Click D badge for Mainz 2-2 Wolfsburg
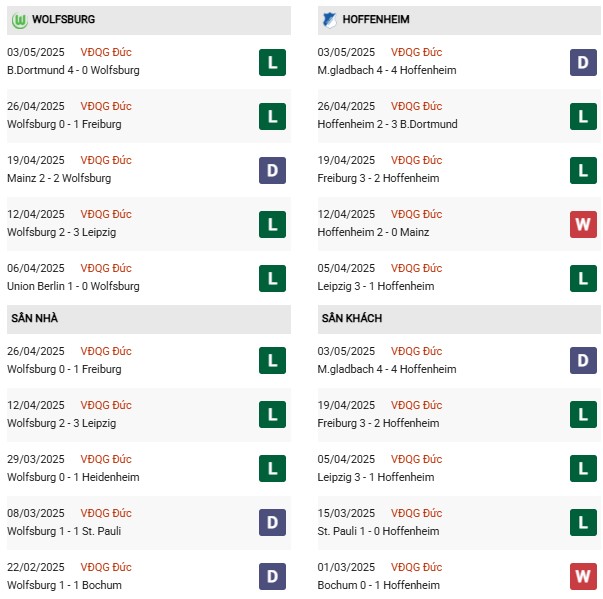The image size is (603, 599). (x=272, y=170)
